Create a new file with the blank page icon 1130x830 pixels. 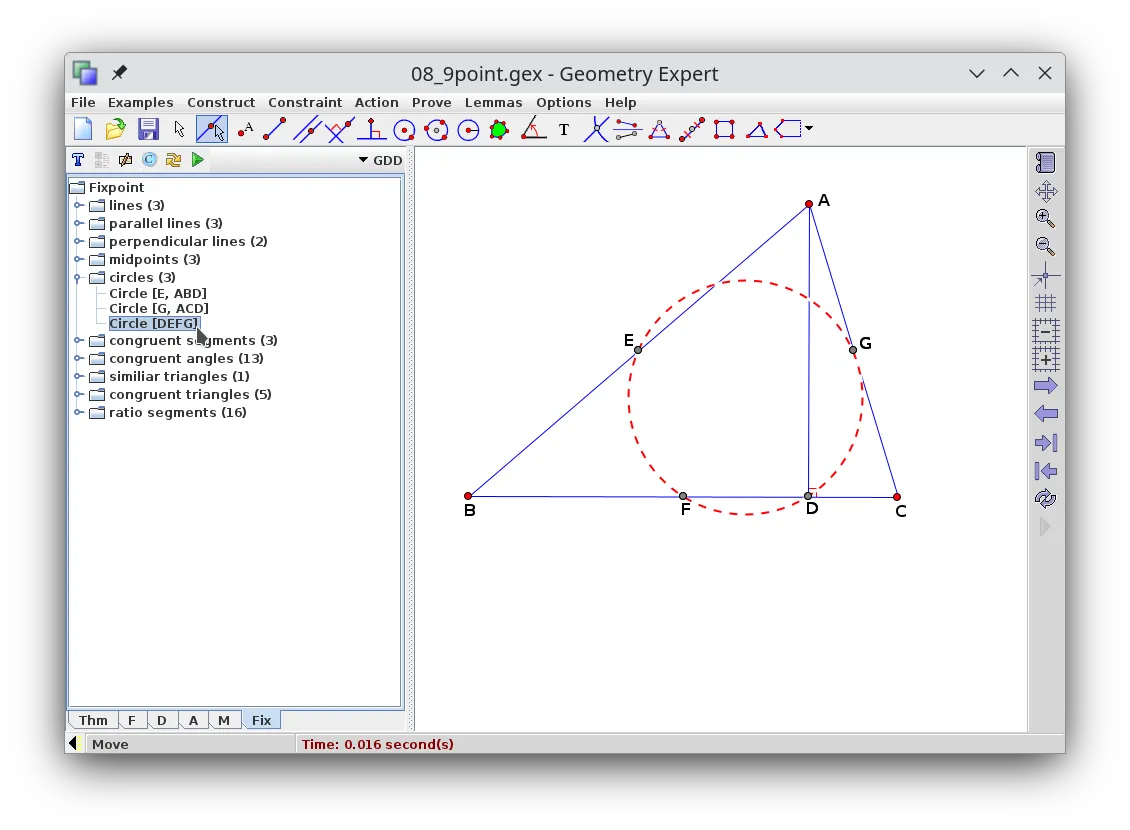click(x=83, y=130)
